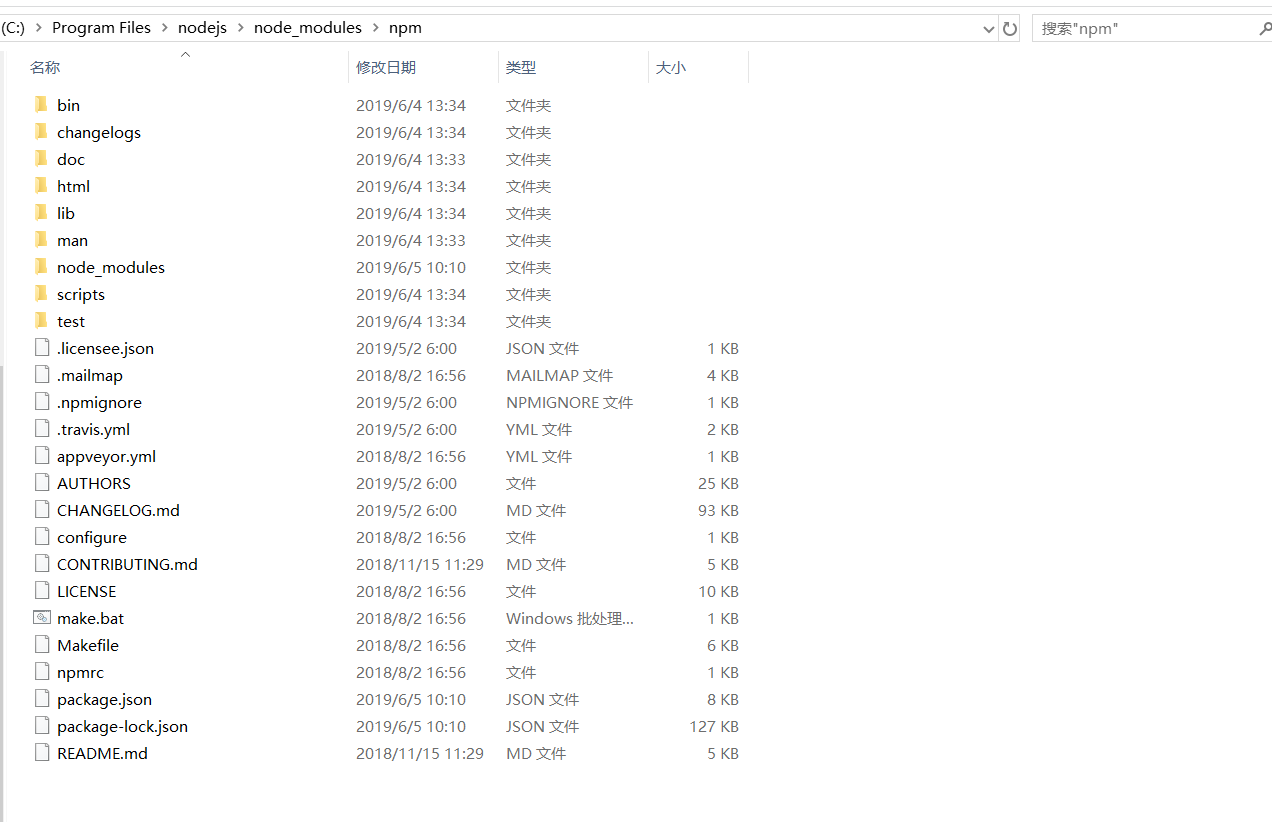Viewport: 1272px width, 822px height.
Task: Select the scripts folder icon
Action: [41, 294]
